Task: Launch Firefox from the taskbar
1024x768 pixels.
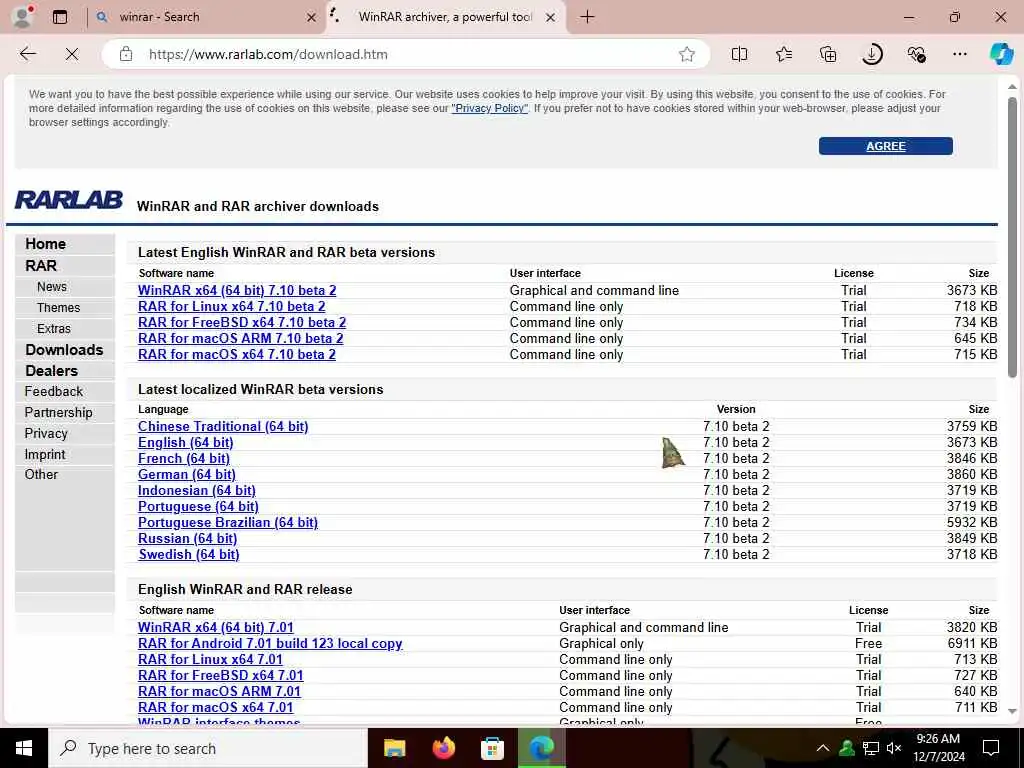Action: (443, 748)
